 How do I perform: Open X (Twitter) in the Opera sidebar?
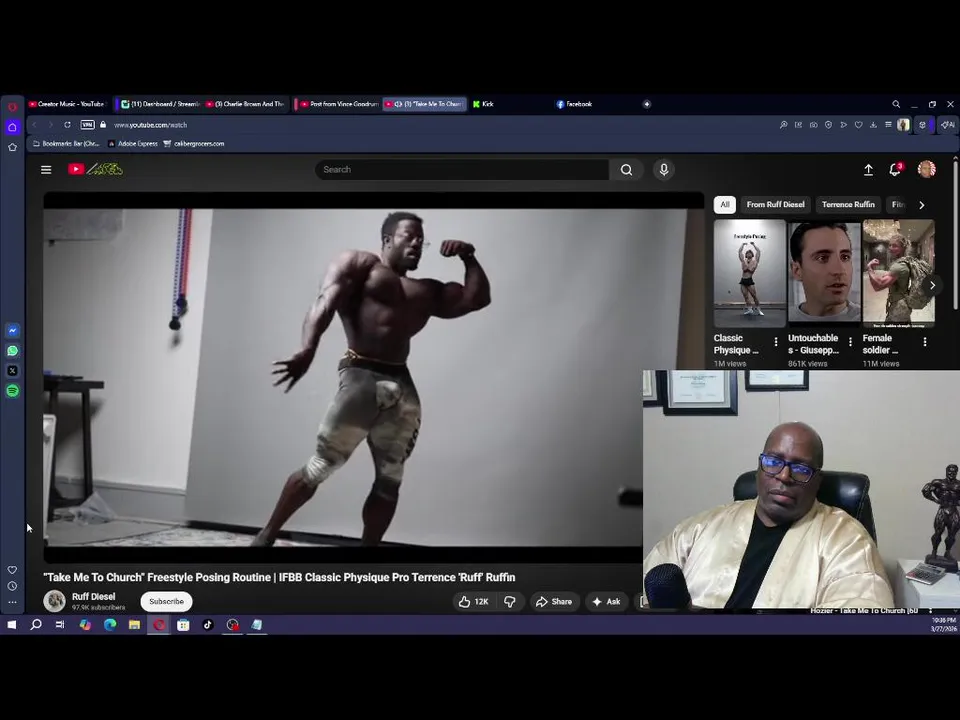coord(13,371)
